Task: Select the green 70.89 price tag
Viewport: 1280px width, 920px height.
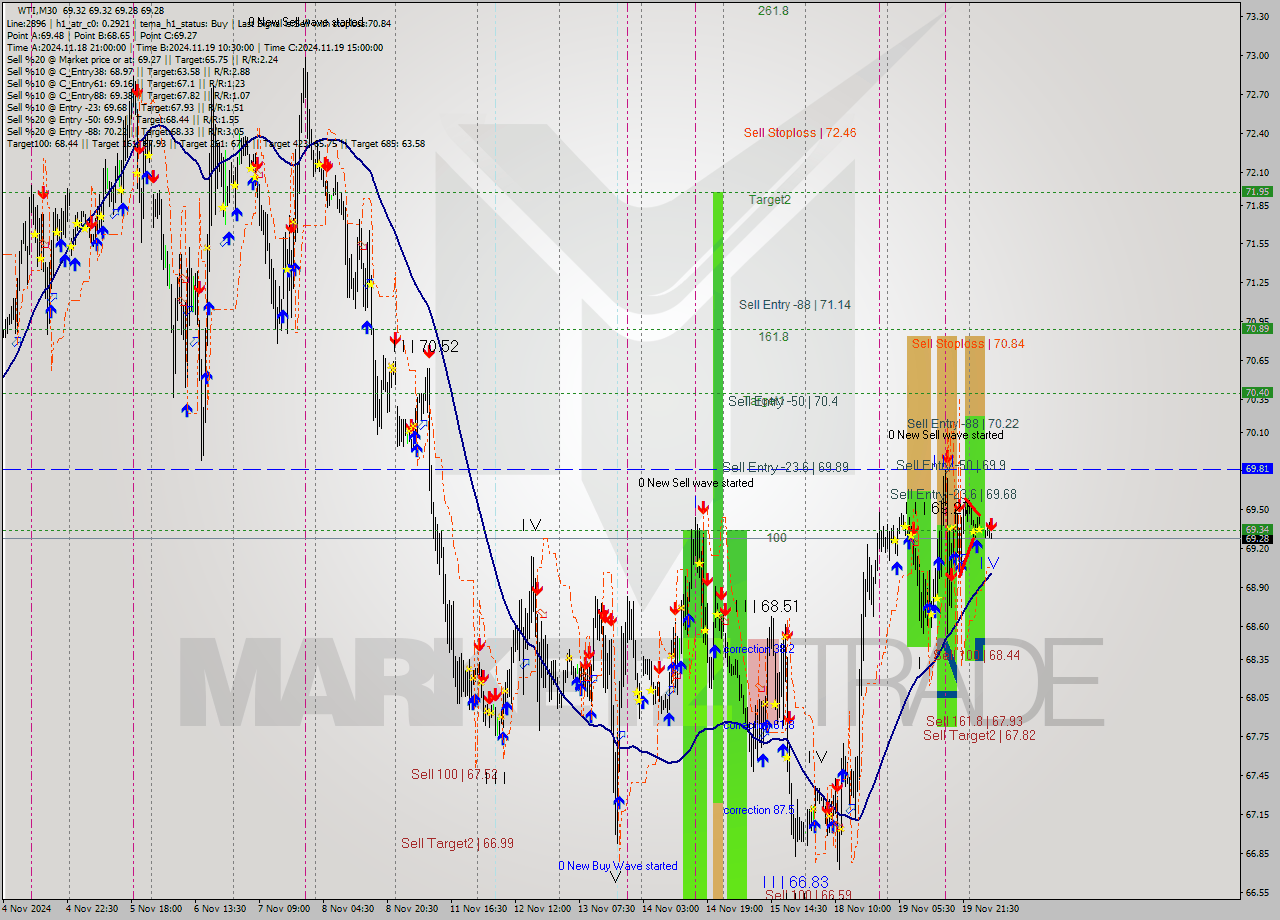Action: pyautogui.click(x=1257, y=328)
